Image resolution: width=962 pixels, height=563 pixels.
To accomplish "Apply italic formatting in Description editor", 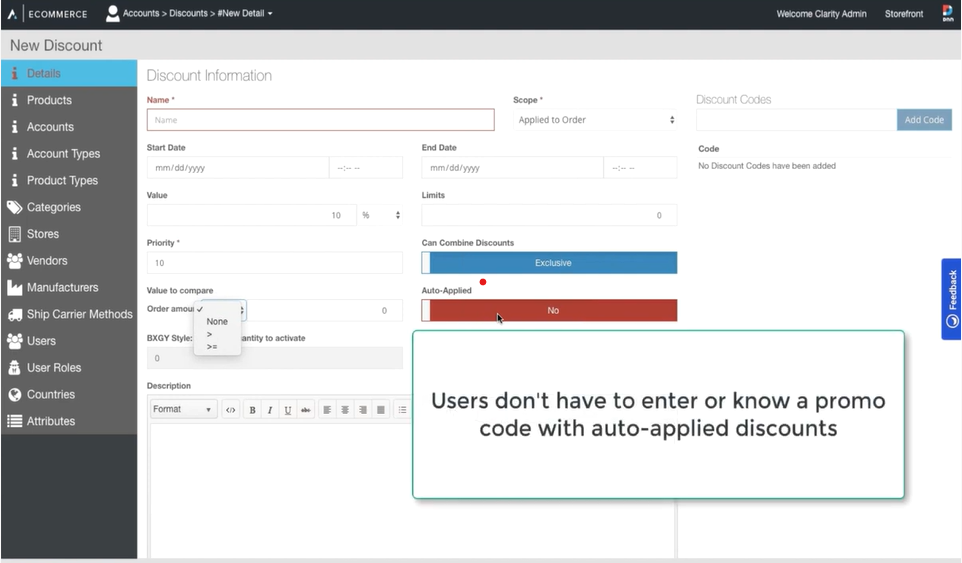I will pos(270,410).
